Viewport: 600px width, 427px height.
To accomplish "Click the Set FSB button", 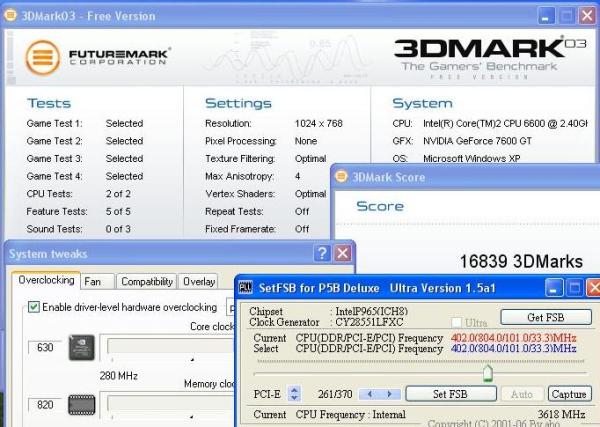I will click(x=451, y=394).
